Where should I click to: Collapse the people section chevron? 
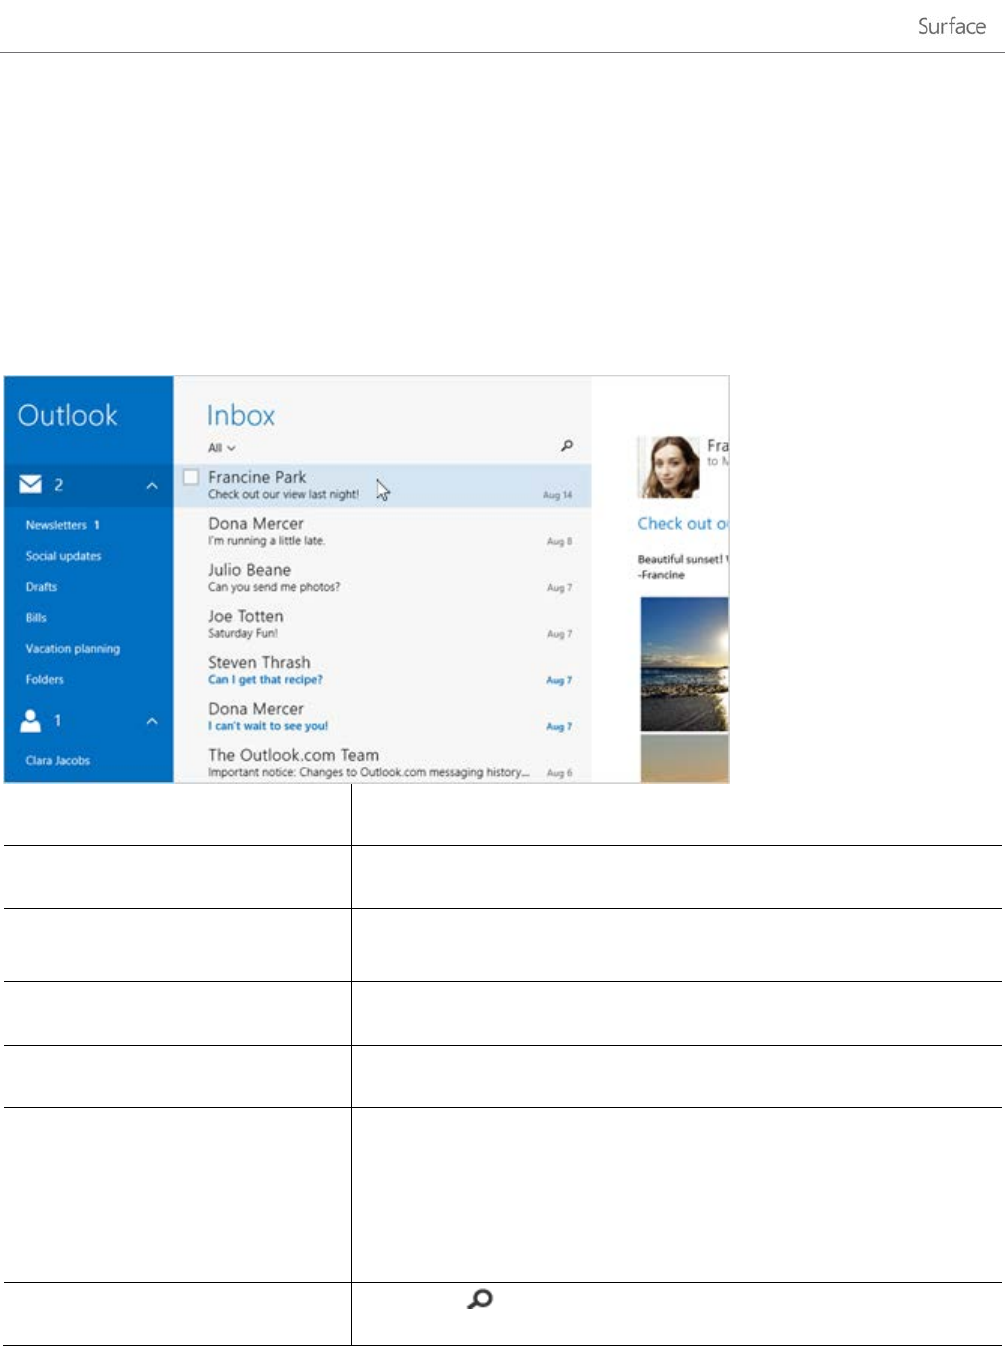click(x=152, y=721)
